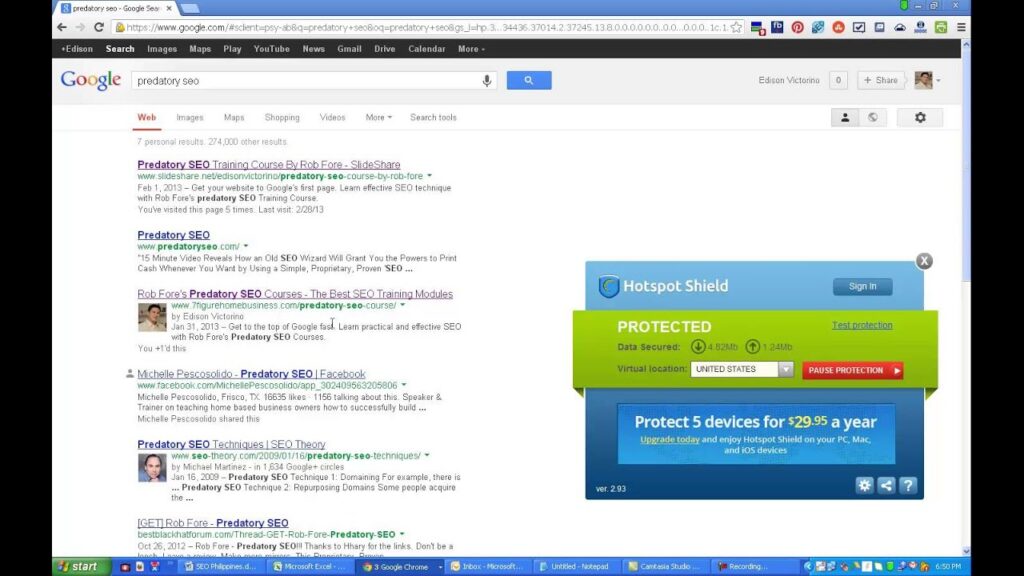Reload the page with the refresh icon
This screenshot has height=576, width=1024.
click(99, 27)
